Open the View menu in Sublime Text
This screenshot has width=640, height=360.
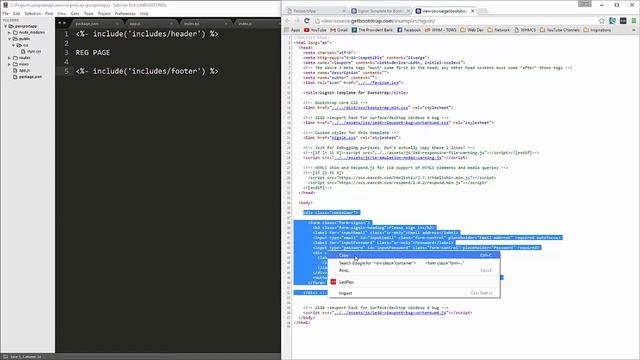(x=62, y=13)
